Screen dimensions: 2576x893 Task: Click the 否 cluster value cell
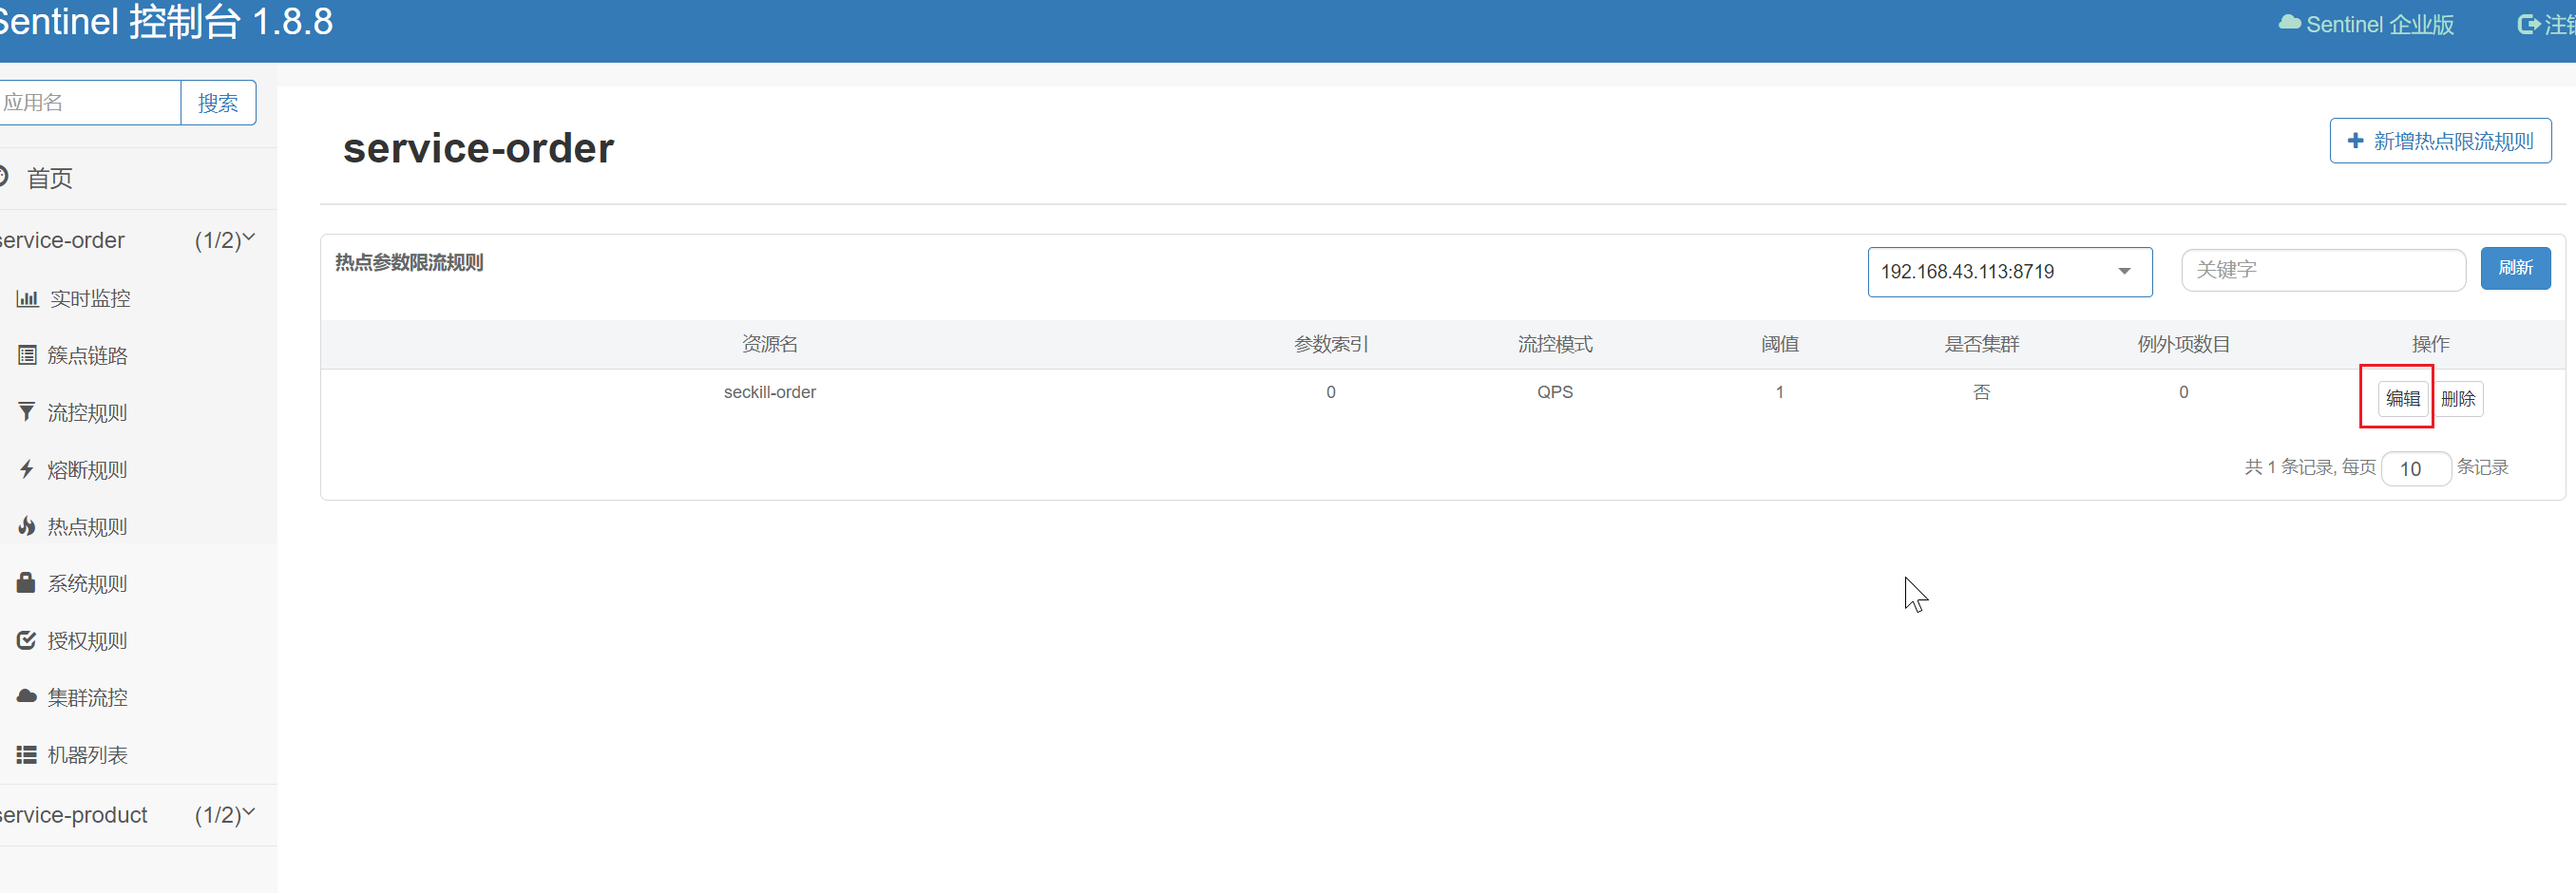(x=1981, y=392)
